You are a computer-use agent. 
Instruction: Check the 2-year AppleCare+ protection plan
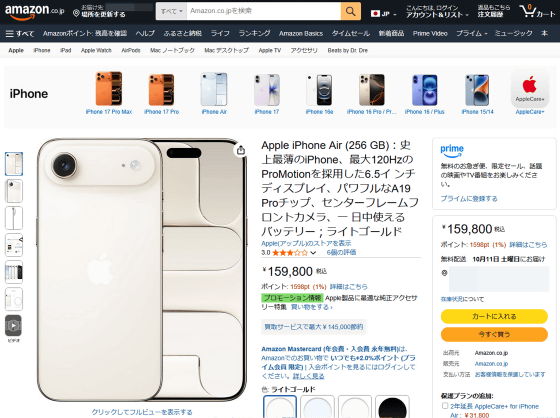445,405
